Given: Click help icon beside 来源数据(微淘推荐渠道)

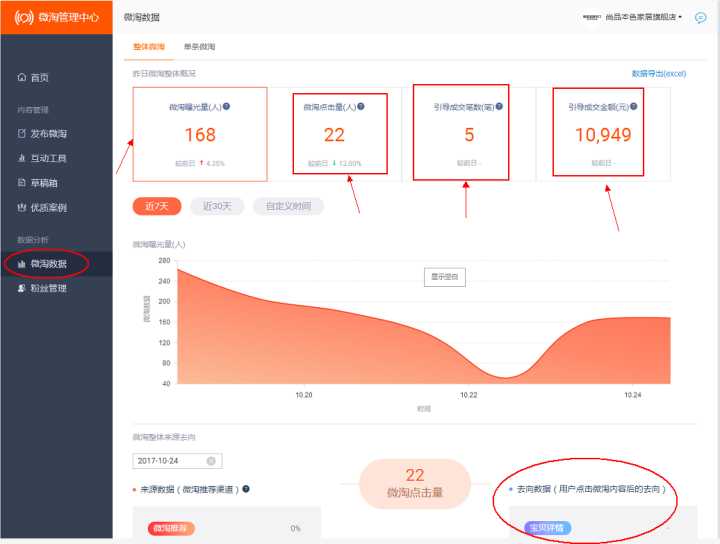Looking at the screenshot, I should pyautogui.click(x=246, y=489).
